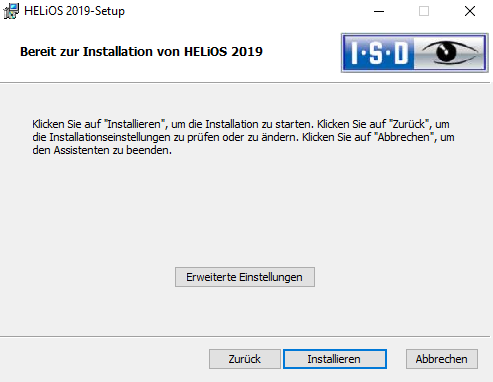Cancel setup via the Abbrechen button
The height and width of the screenshot is (382, 493).
[442, 359]
